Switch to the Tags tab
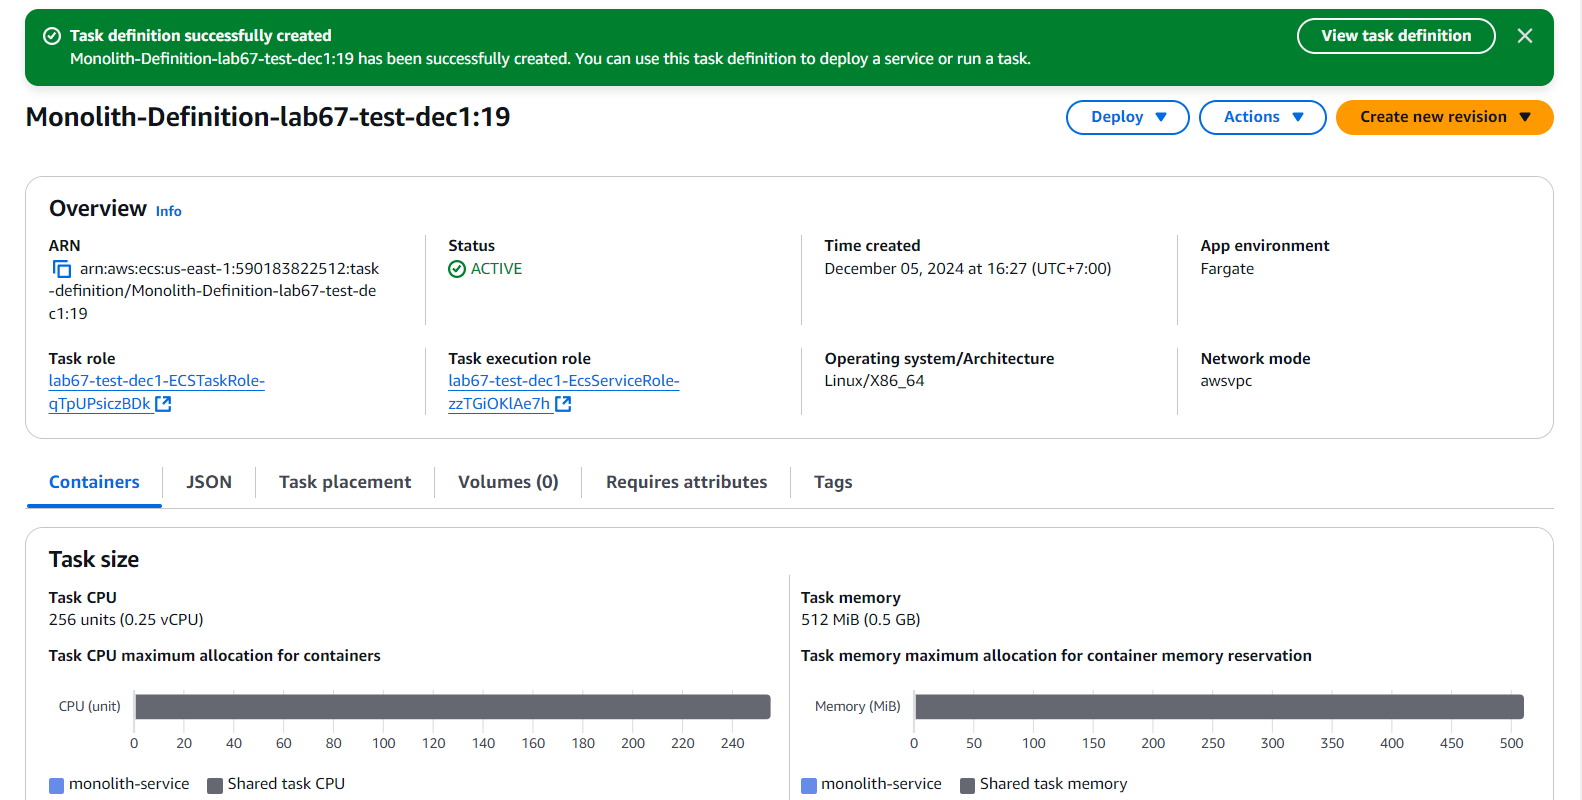 pos(833,482)
